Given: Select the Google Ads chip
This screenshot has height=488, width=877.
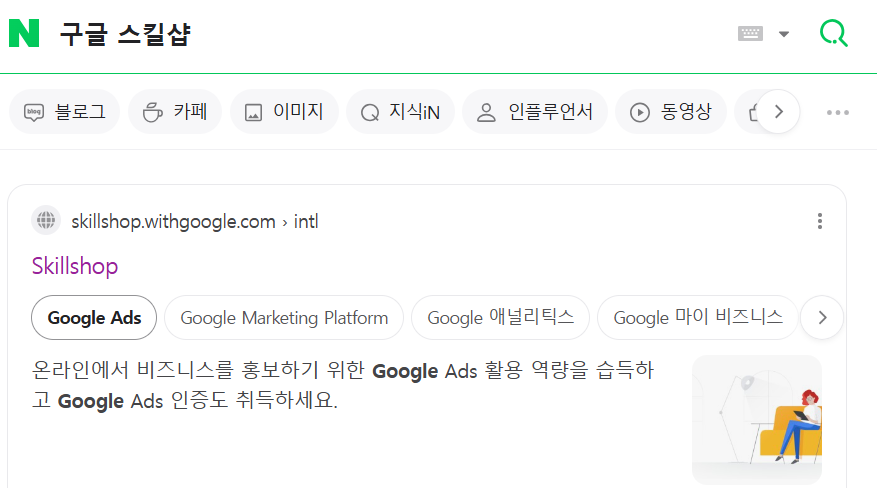Looking at the screenshot, I should point(94,318).
